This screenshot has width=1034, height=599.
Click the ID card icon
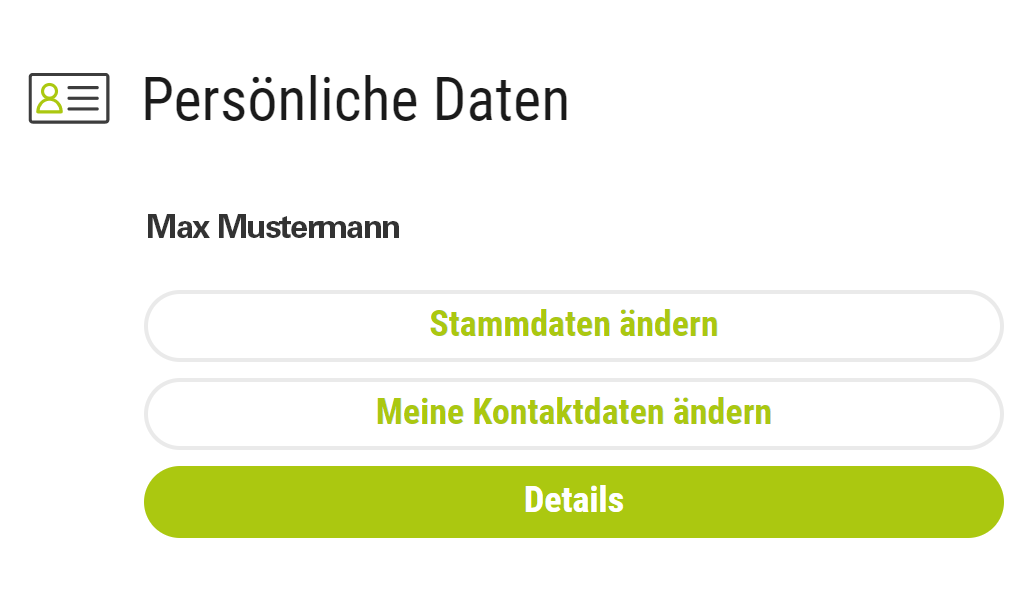(69, 98)
